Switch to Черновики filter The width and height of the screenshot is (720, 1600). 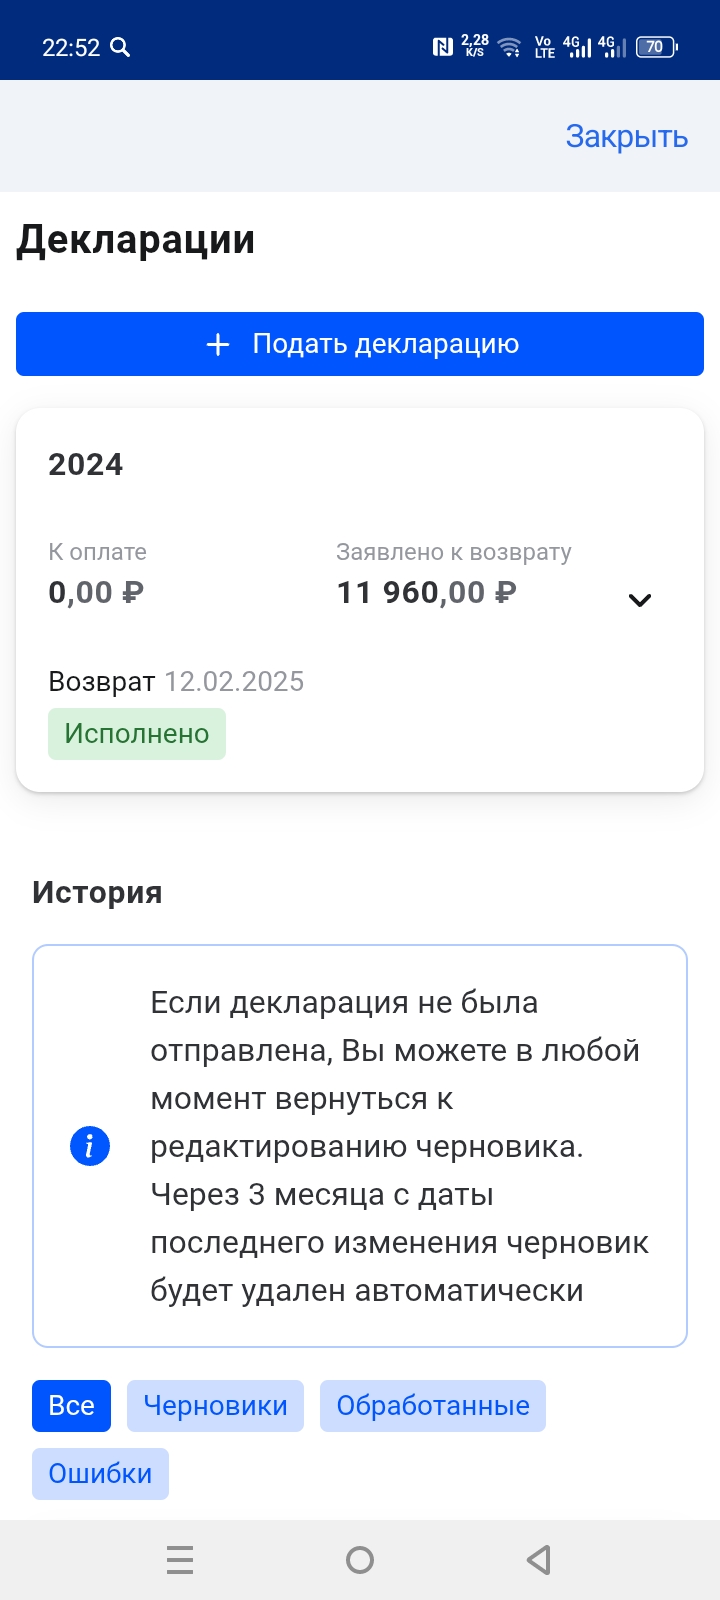[215, 1406]
